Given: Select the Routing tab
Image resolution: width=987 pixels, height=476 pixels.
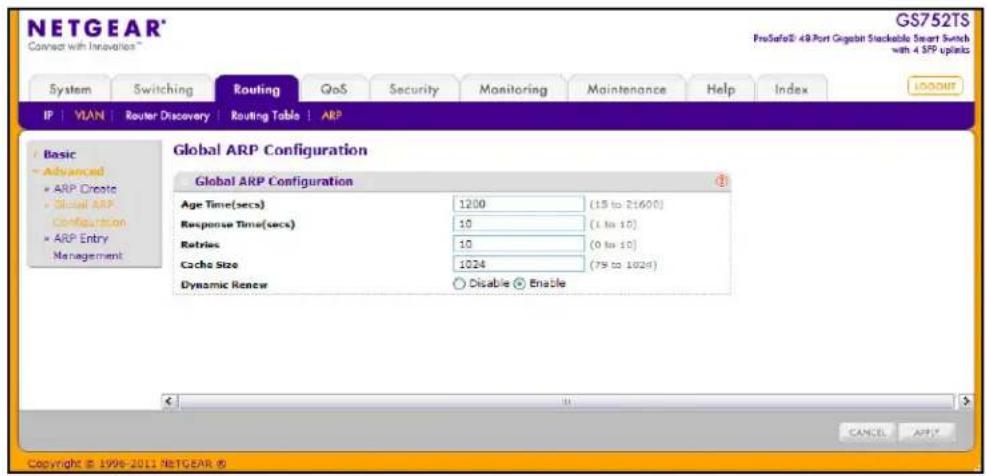Looking at the screenshot, I should click(x=257, y=89).
